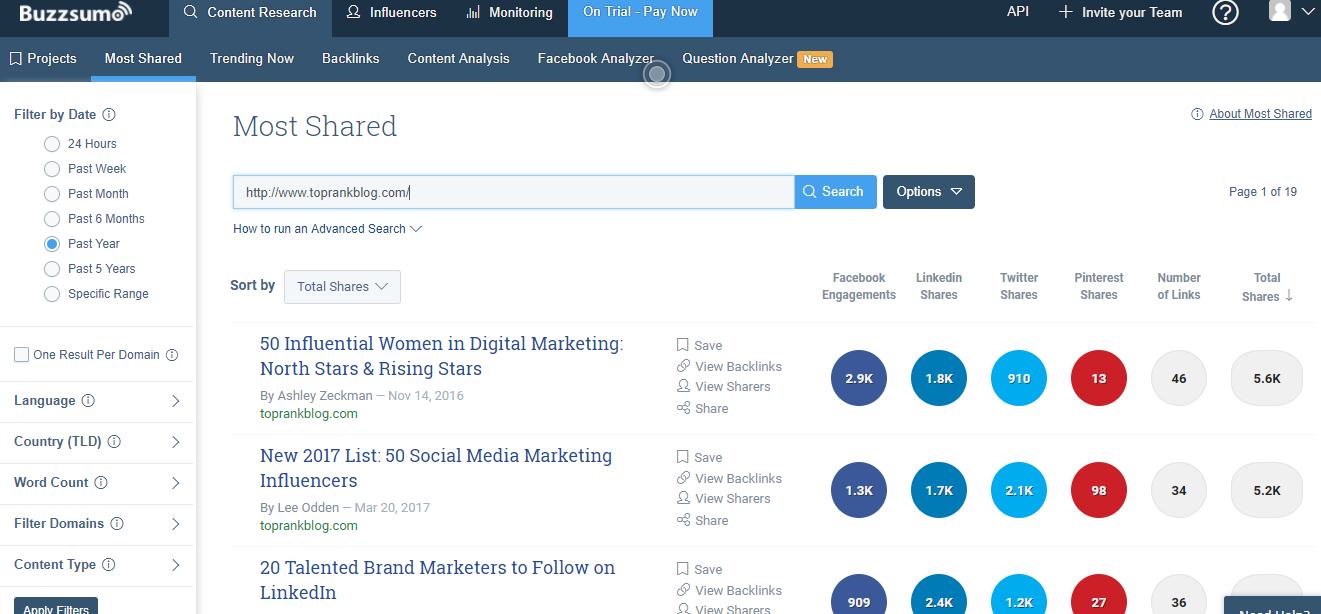Switch to the Trending Now tab

tap(252, 59)
